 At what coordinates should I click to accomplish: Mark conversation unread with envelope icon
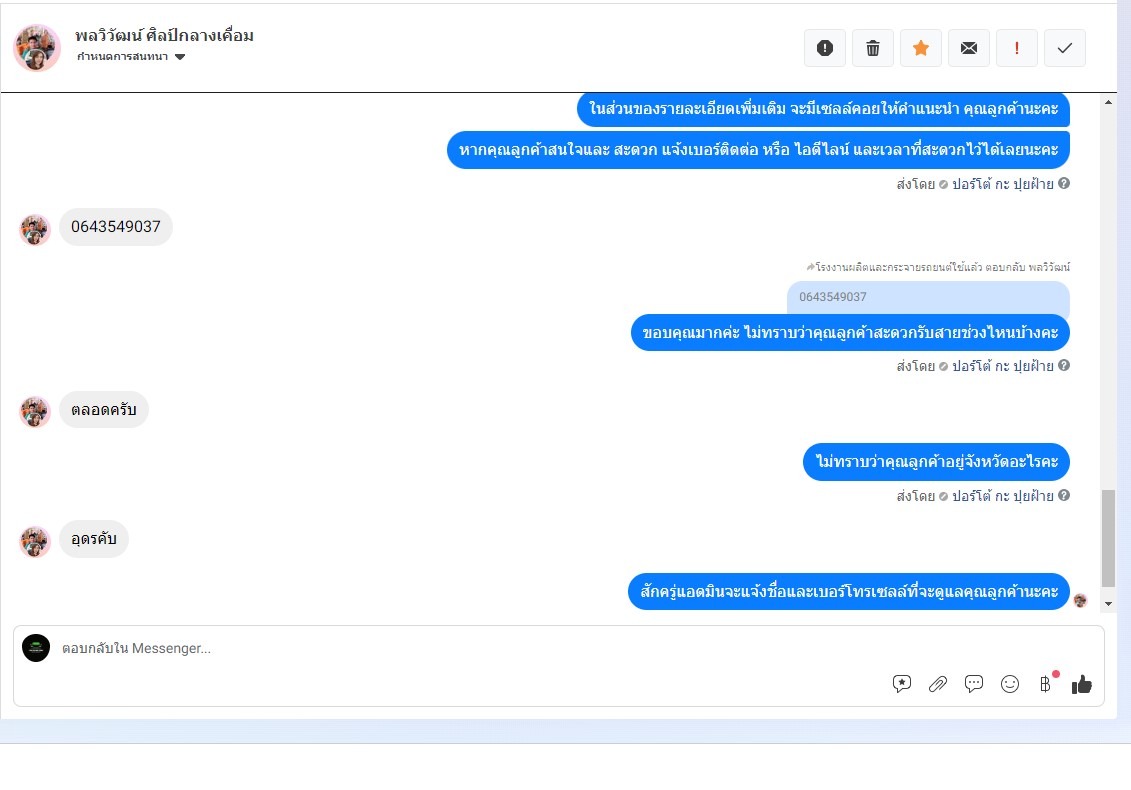pyautogui.click(x=969, y=48)
